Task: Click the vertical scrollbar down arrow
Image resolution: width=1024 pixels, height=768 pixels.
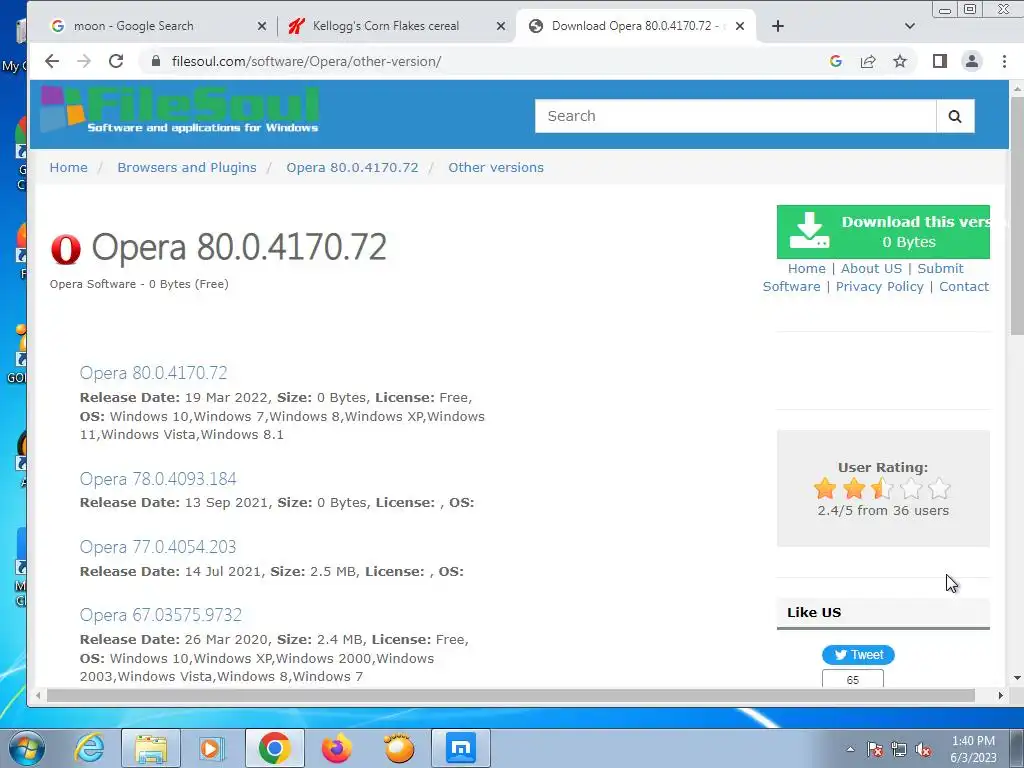Action: pyautogui.click(x=1017, y=679)
